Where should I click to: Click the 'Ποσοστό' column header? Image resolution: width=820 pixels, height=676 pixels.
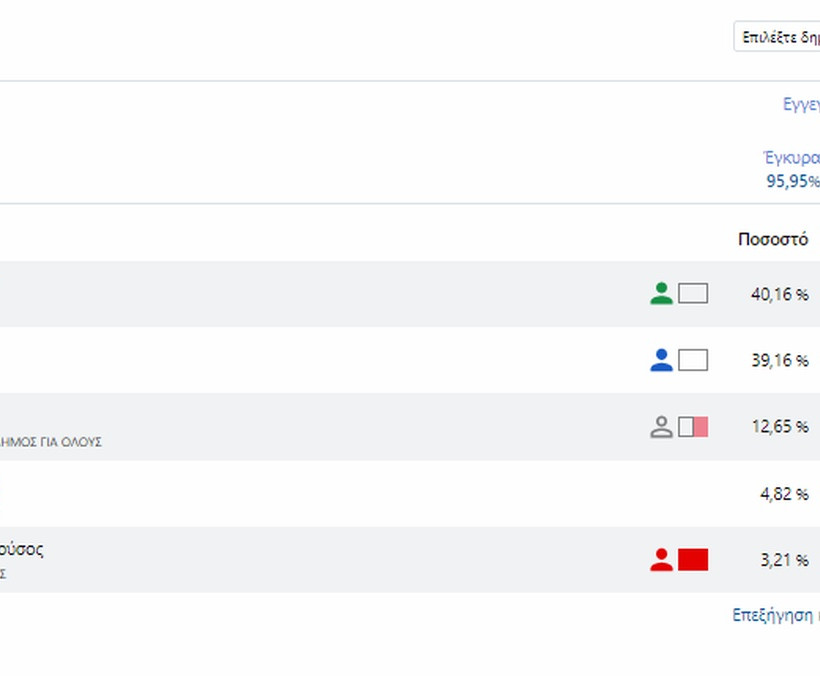pos(773,240)
